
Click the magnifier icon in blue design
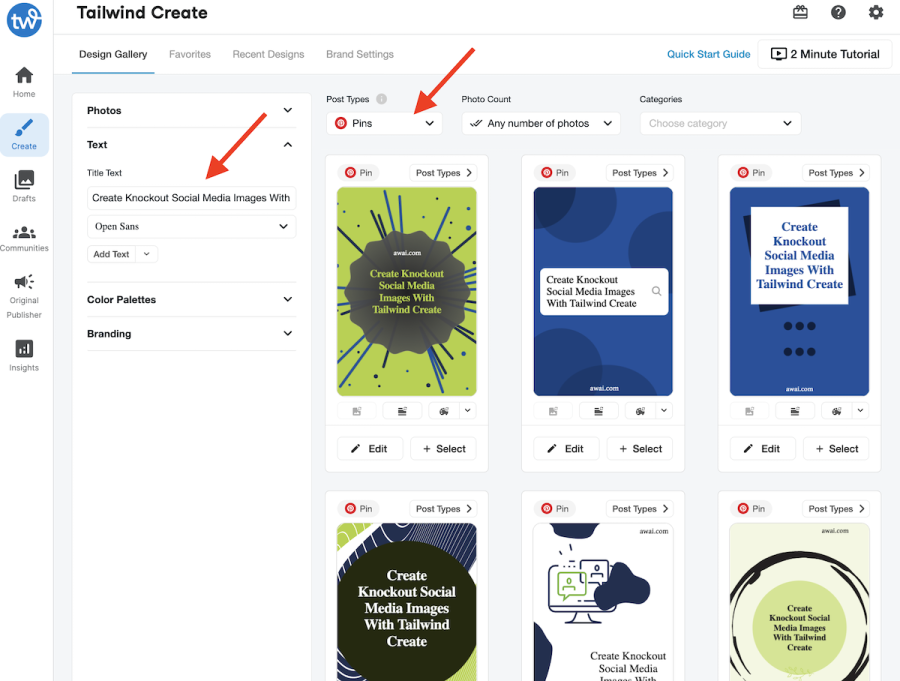tap(657, 291)
